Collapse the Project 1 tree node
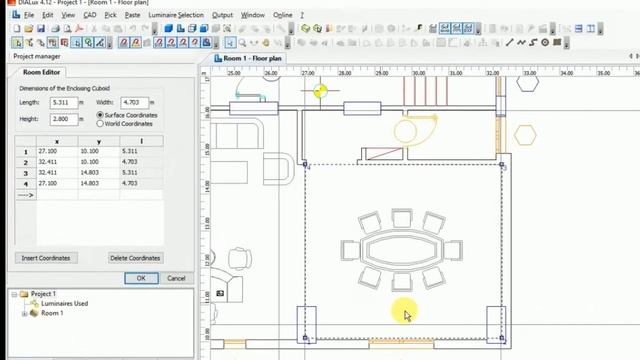 [15, 294]
